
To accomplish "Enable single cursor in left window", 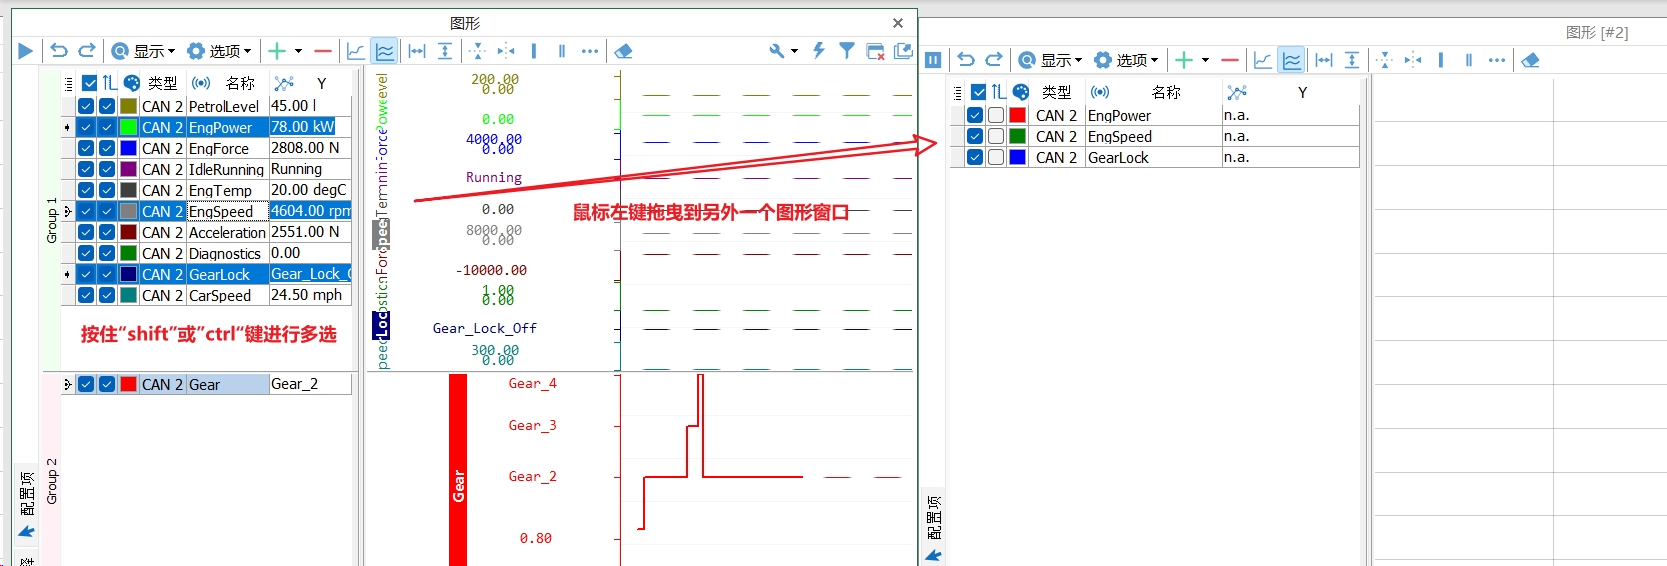I will coord(534,51).
